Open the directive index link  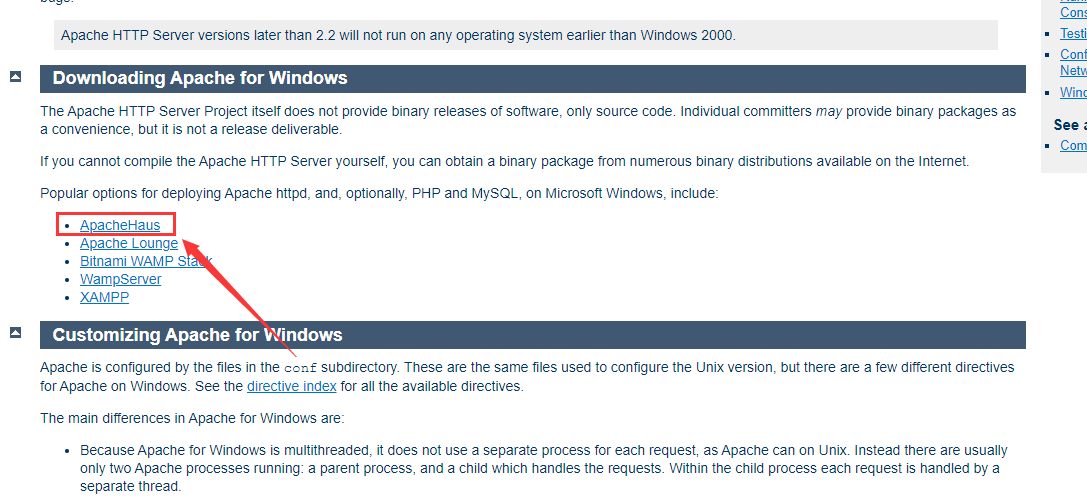coord(291,386)
